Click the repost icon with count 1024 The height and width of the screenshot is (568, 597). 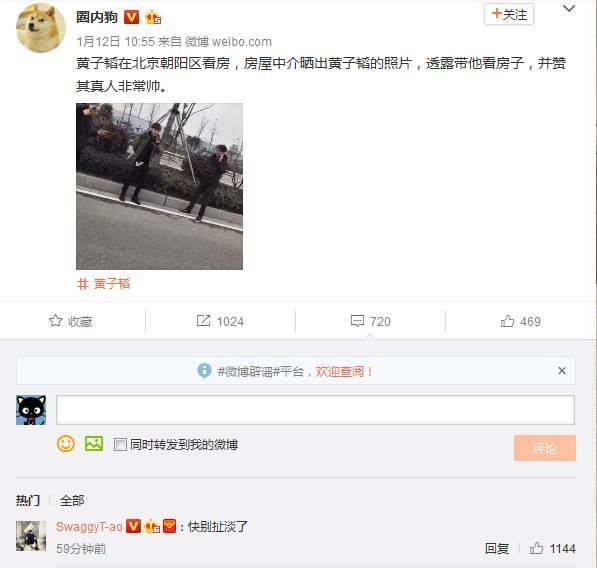pos(203,321)
